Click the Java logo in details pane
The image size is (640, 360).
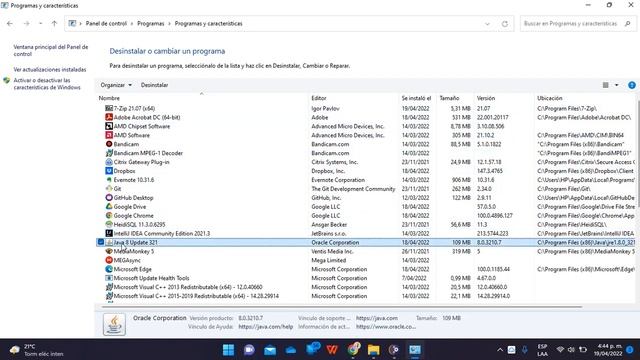point(114,324)
